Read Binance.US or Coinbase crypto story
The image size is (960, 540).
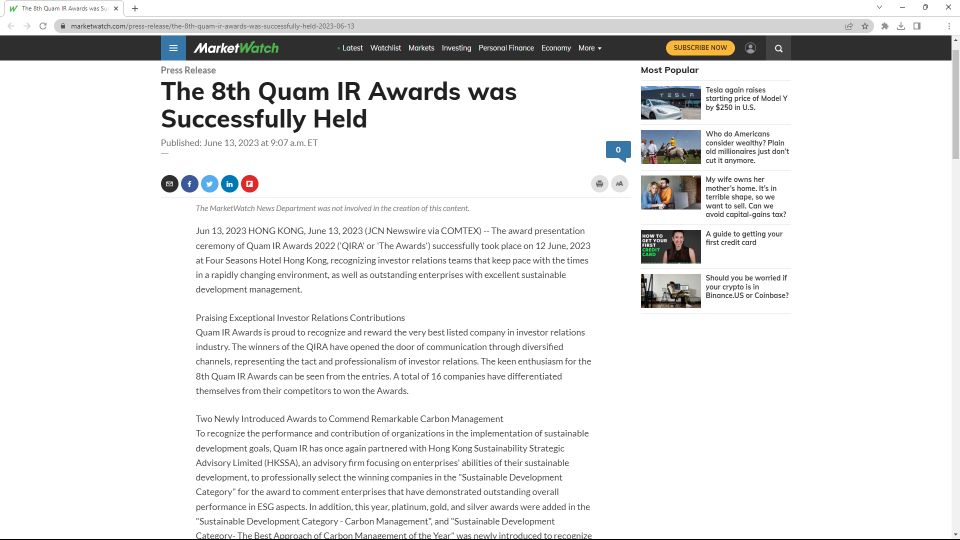(x=747, y=287)
